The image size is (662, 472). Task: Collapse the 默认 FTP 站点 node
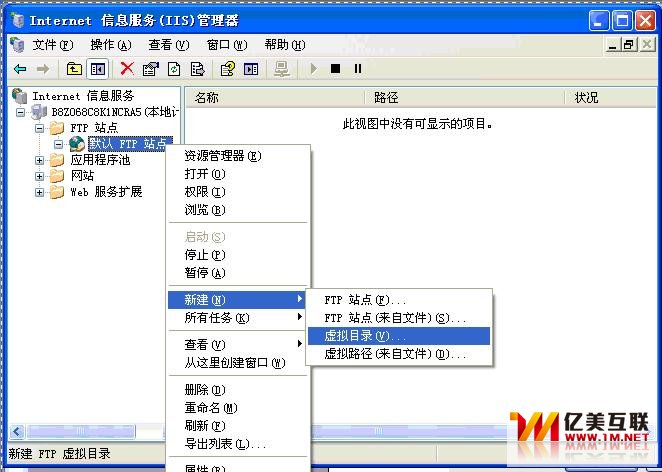tap(59, 144)
